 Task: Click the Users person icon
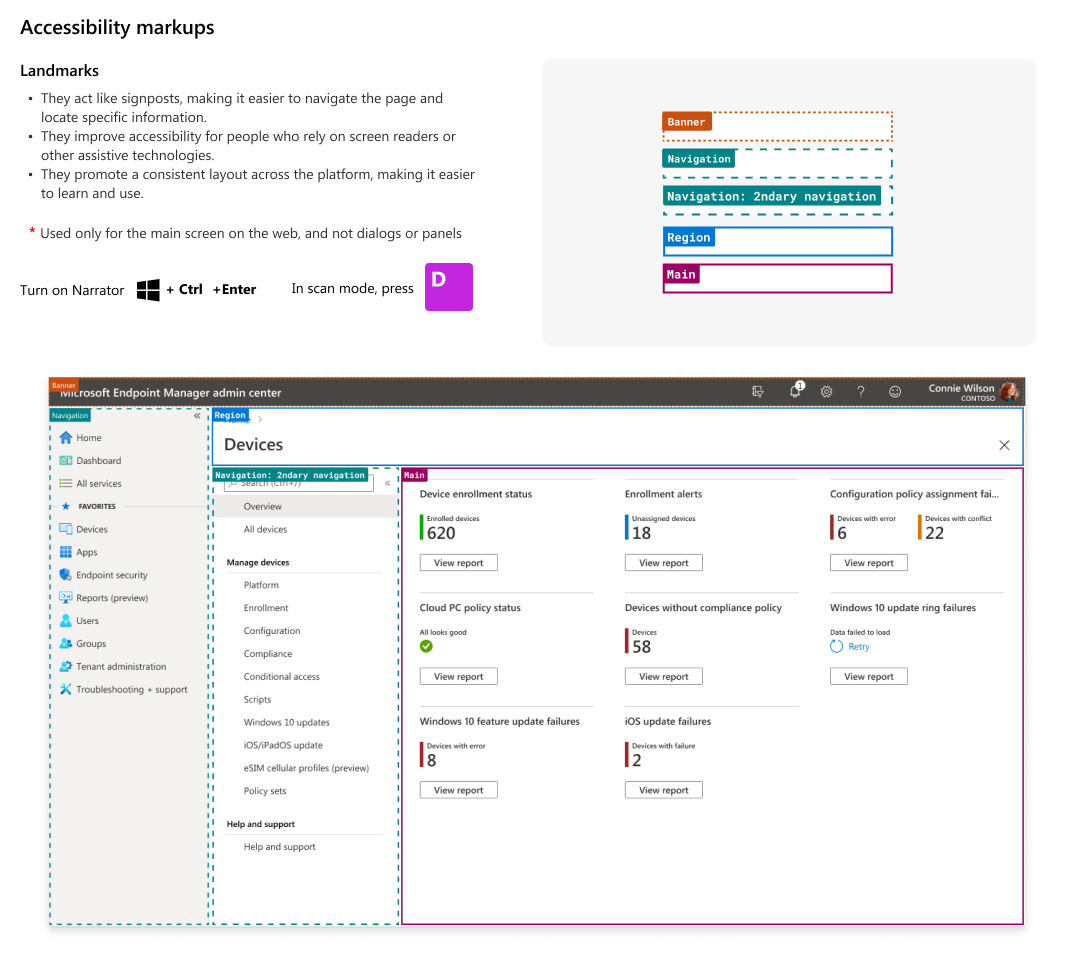(x=65, y=620)
